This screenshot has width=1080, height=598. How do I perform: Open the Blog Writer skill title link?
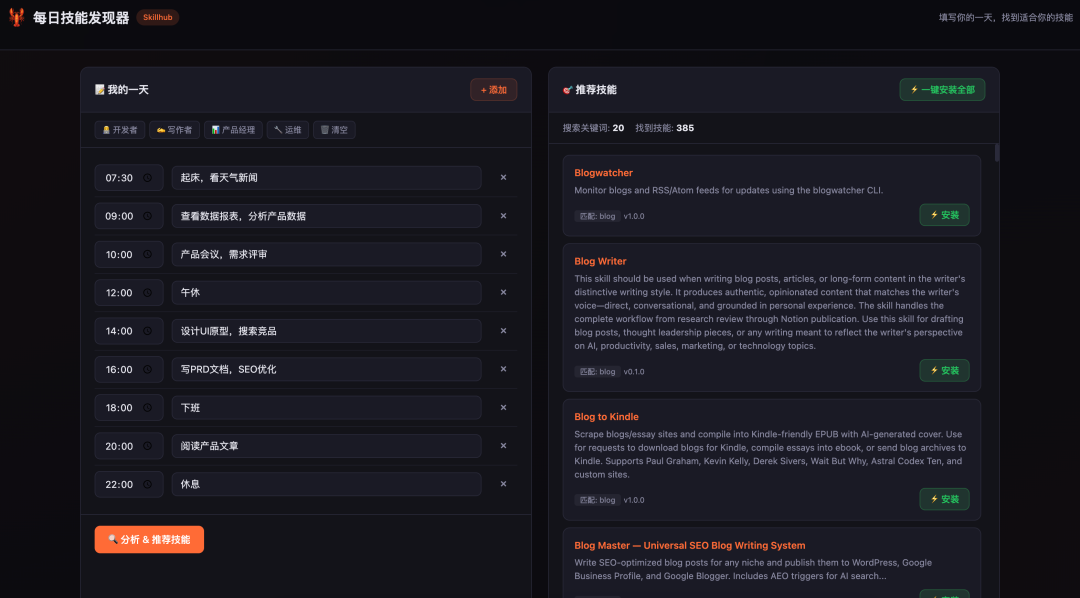point(600,261)
